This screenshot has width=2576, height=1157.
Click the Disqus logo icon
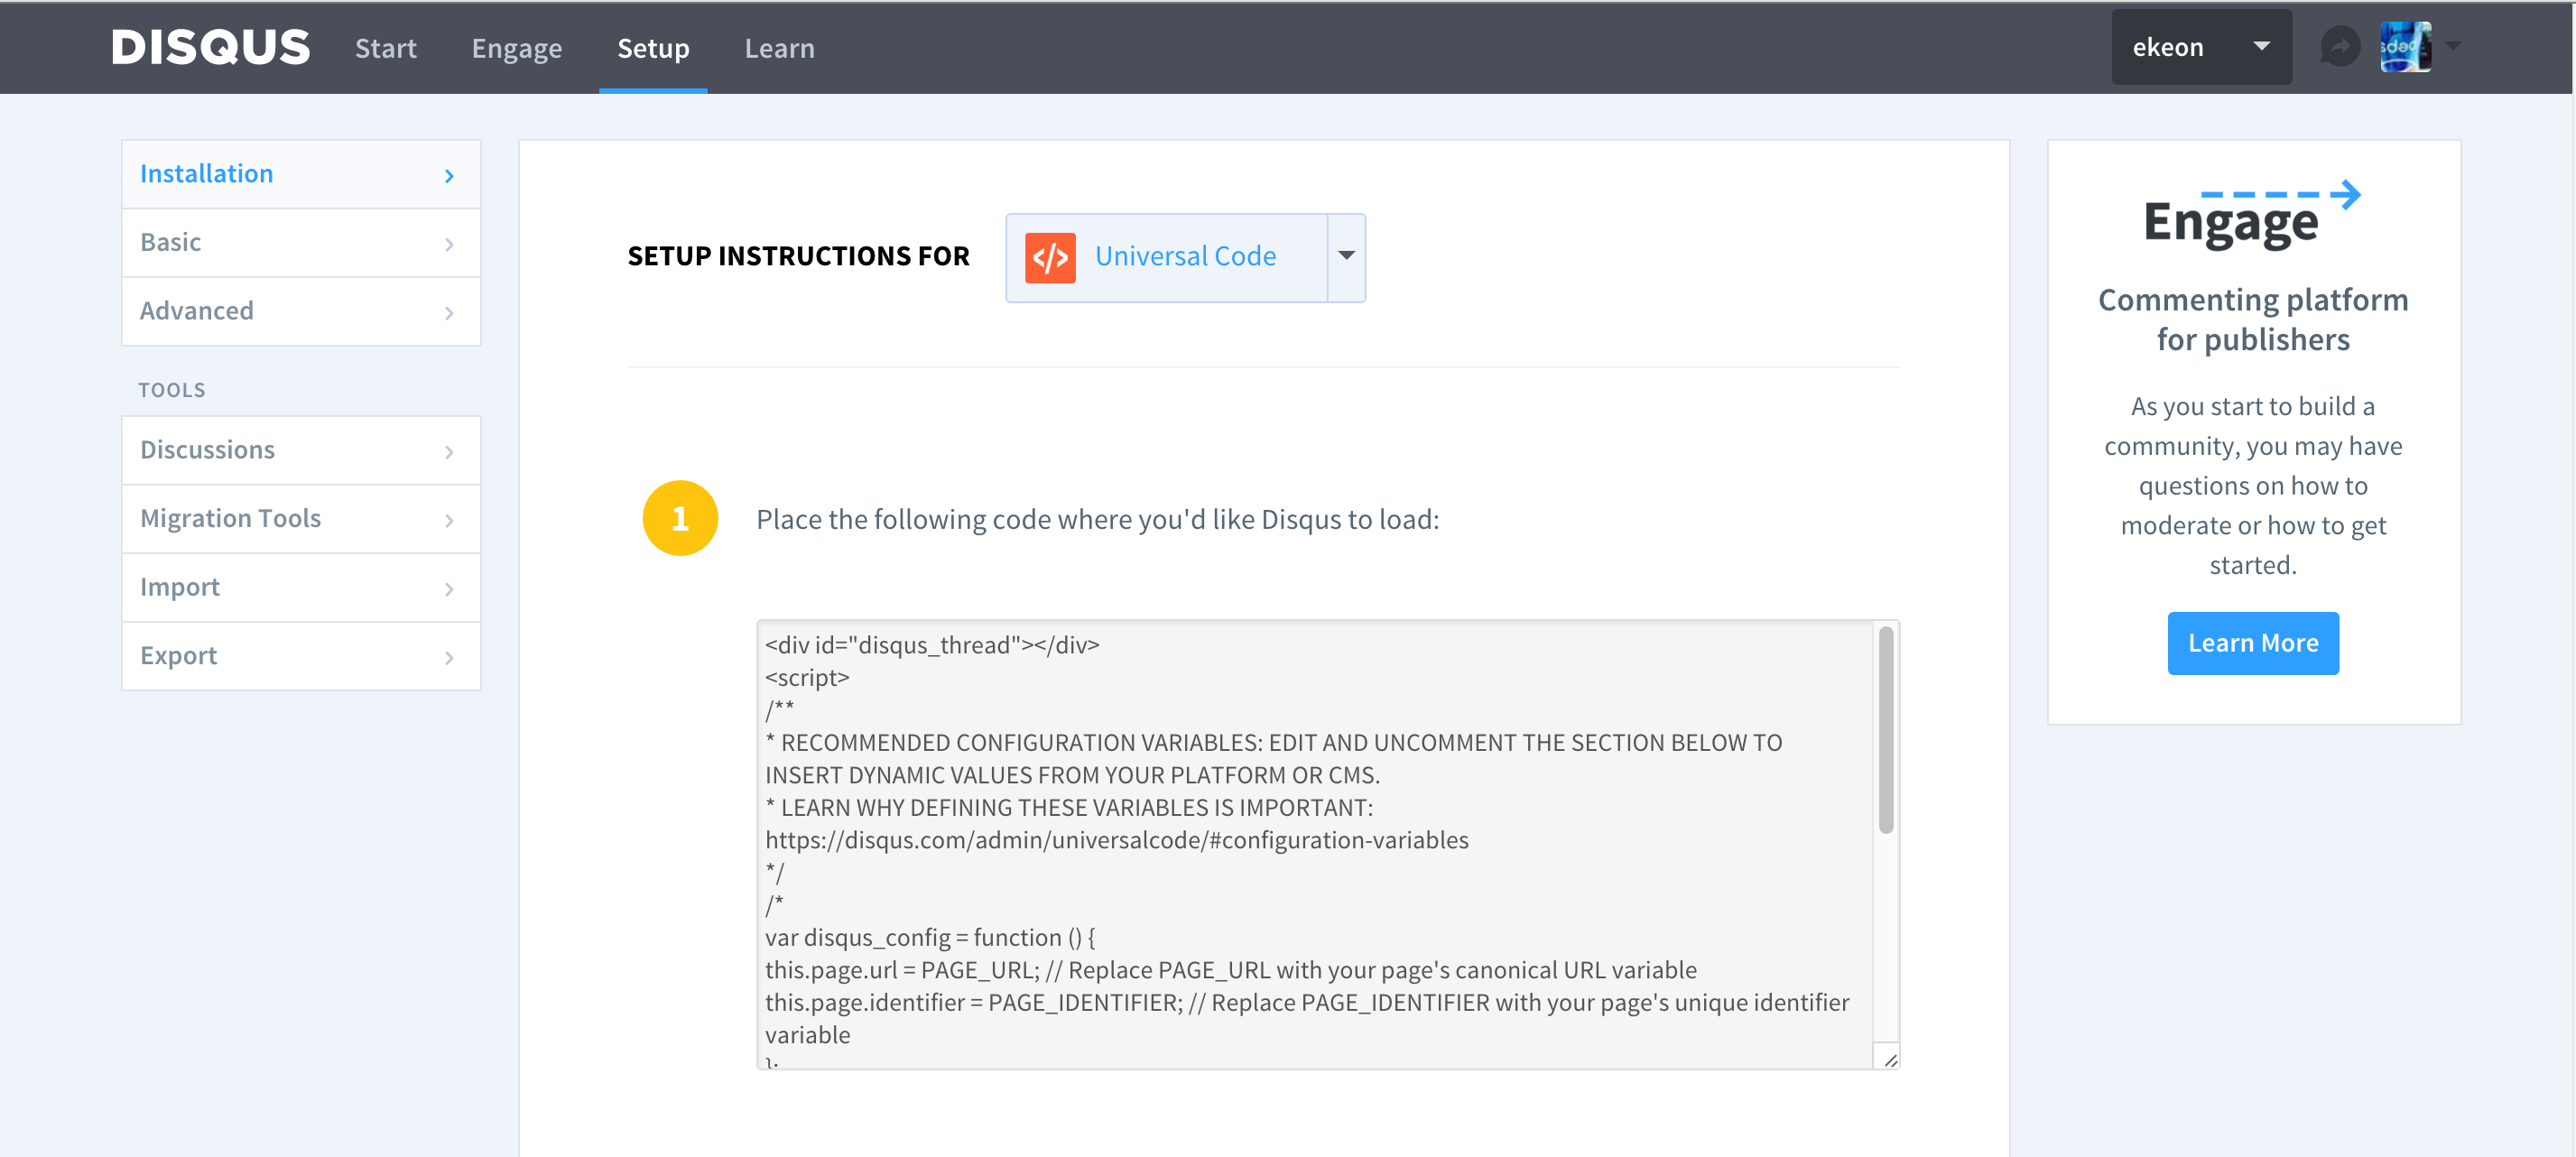click(x=210, y=46)
